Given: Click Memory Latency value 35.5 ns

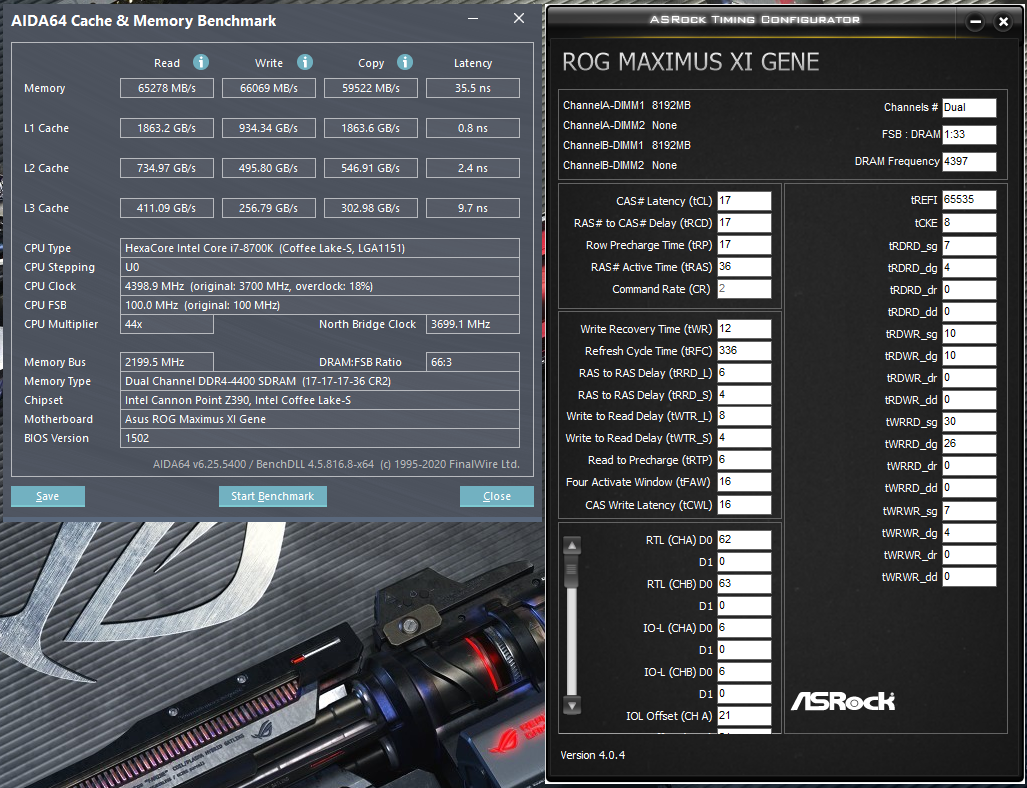Looking at the screenshot, I should pyautogui.click(x=473, y=88).
